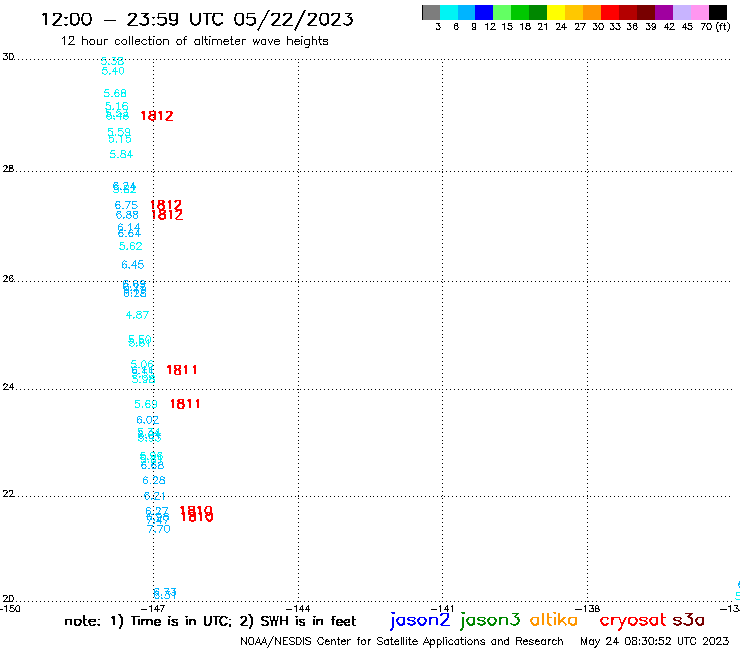This screenshot has height=650, width=740.
Task: Pick the lavender 45 ft legend swatch
Action: click(681, 12)
